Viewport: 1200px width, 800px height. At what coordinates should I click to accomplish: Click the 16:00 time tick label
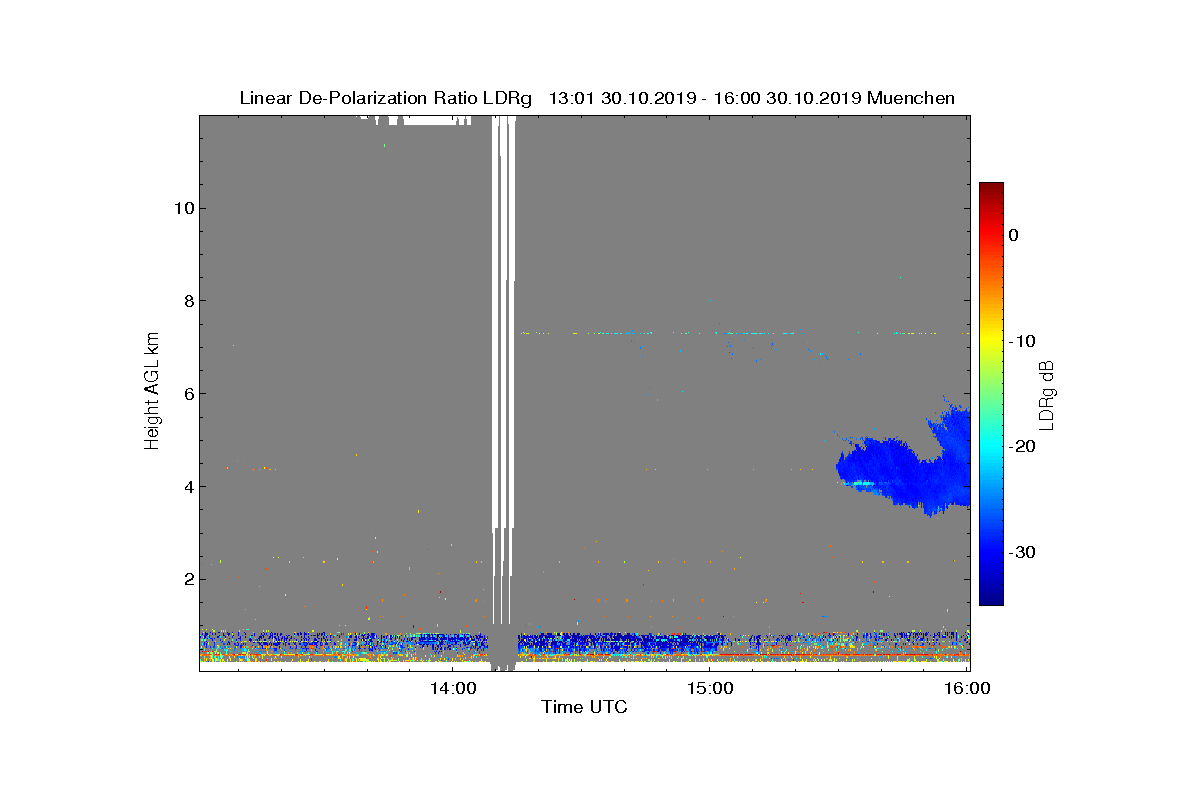coord(968,688)
